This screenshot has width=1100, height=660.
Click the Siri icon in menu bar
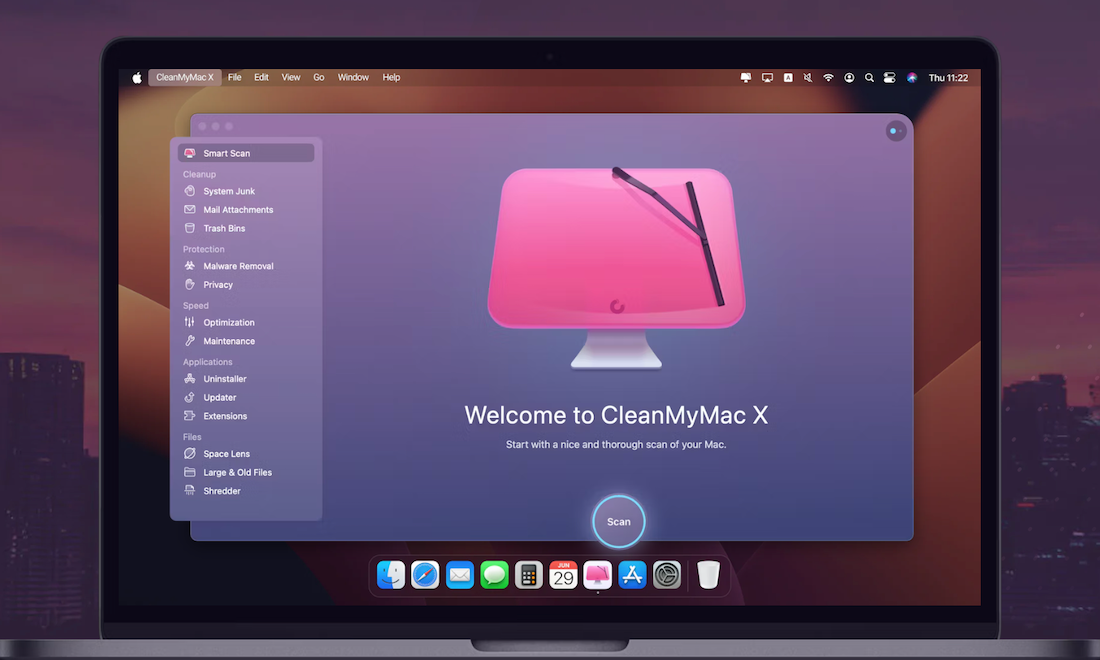click(x=911, y=78)
